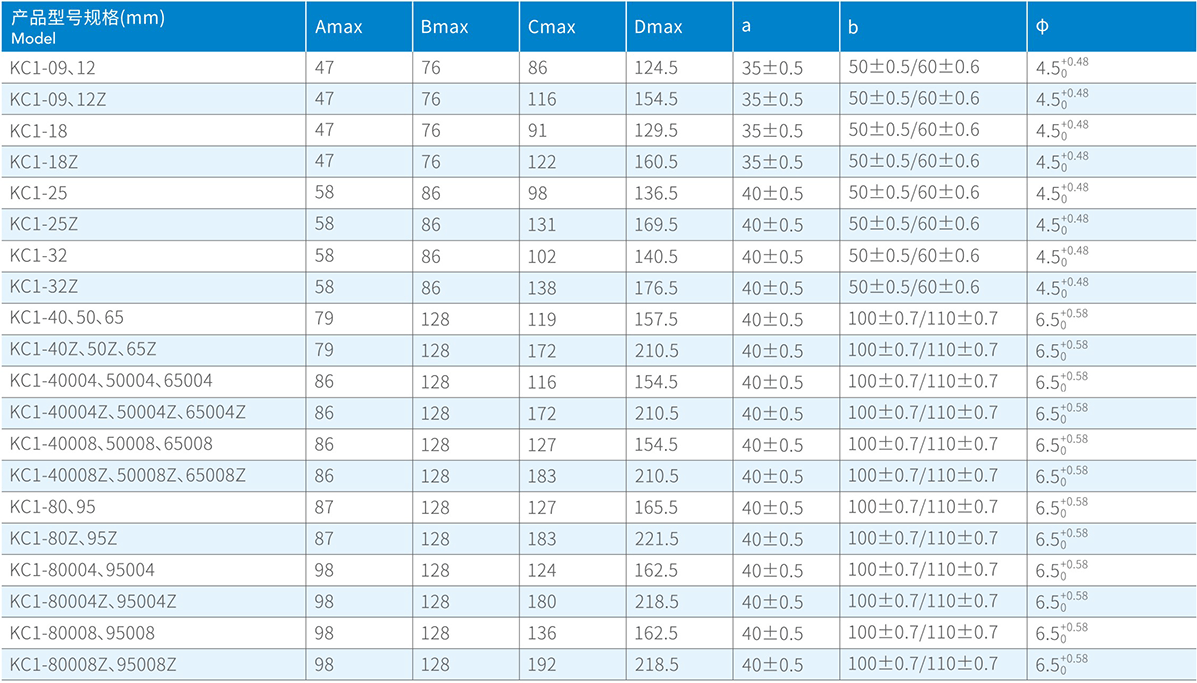Click the Amax value 79 for KC1-40Z、50Z、65Z
This screenshot has width=1197, height=683.
(x=325, y=350)
